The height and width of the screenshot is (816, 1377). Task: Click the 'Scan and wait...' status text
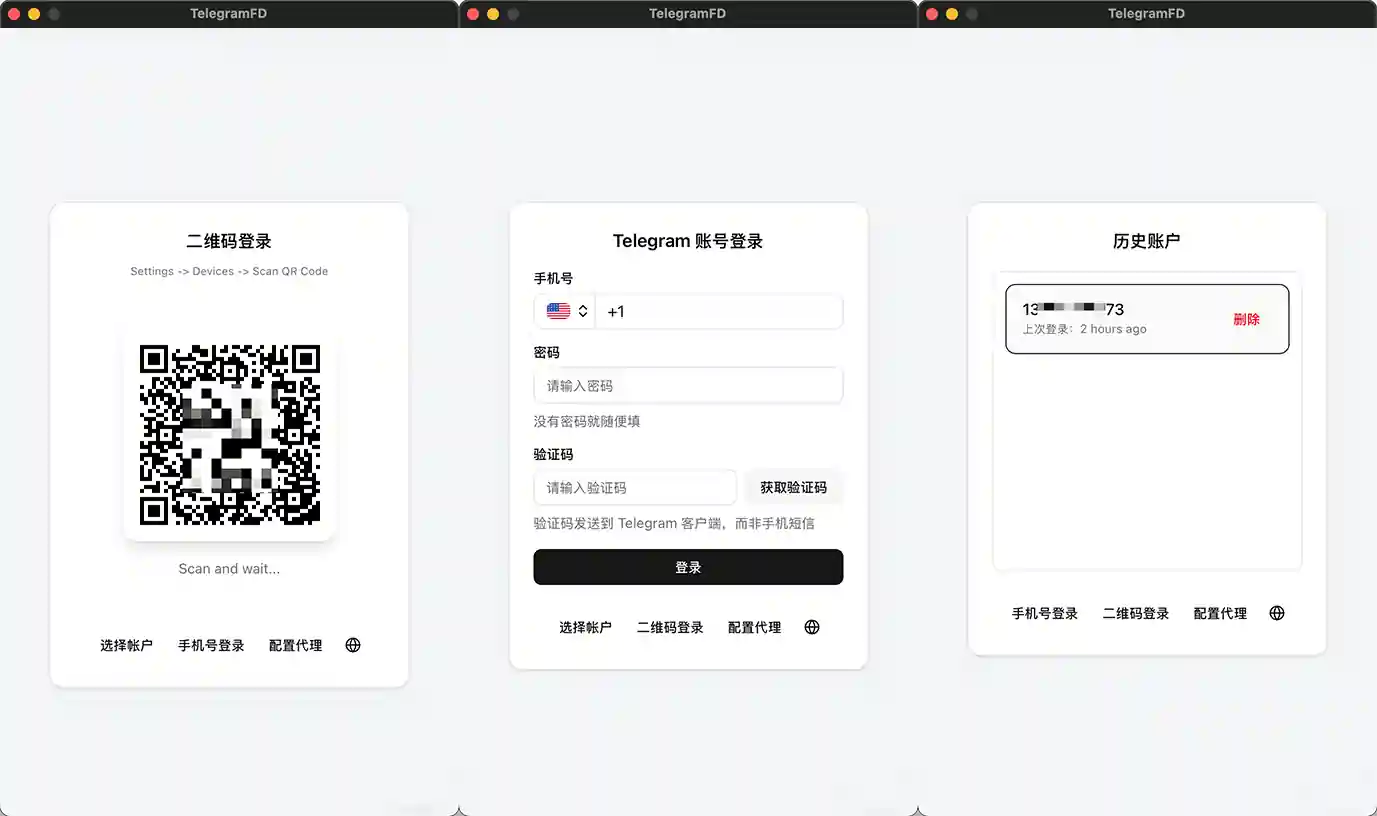(x=229, y=569)
